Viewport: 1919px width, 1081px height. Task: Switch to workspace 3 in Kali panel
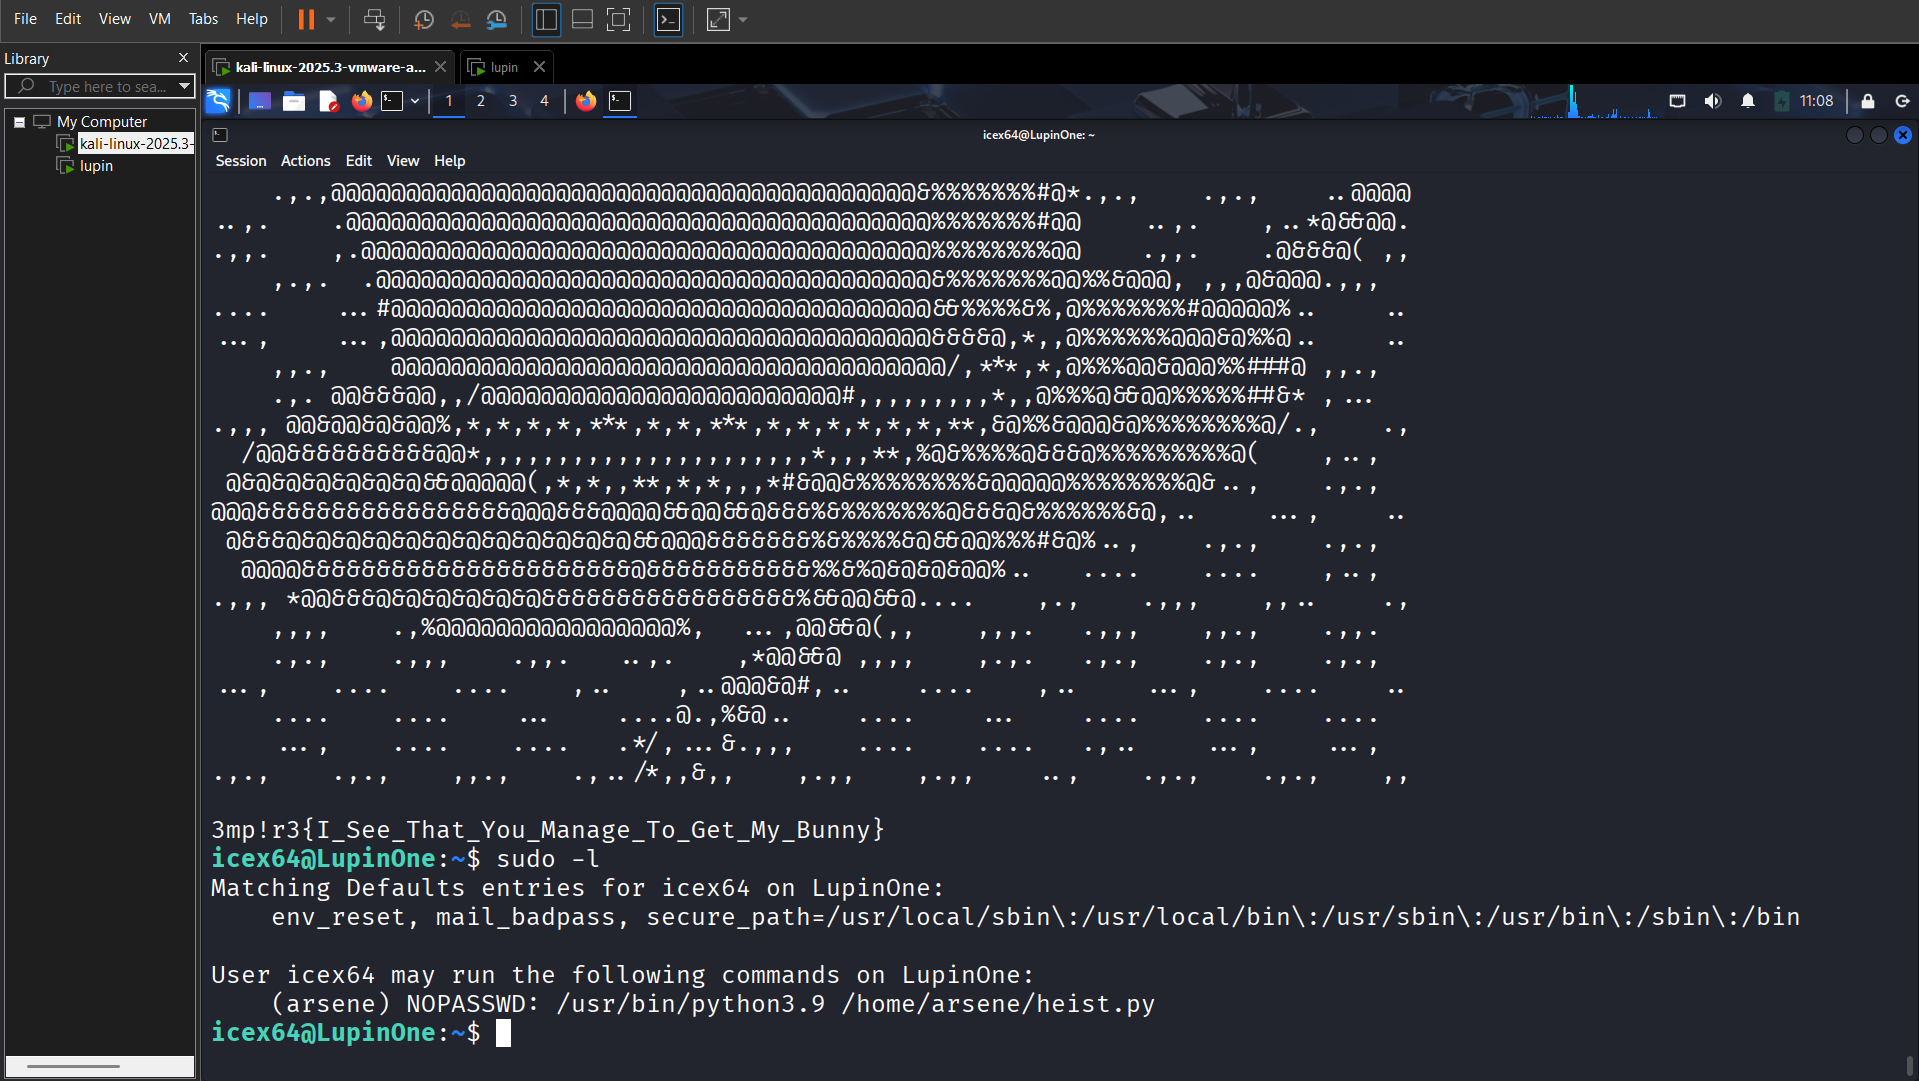point(513,101)
